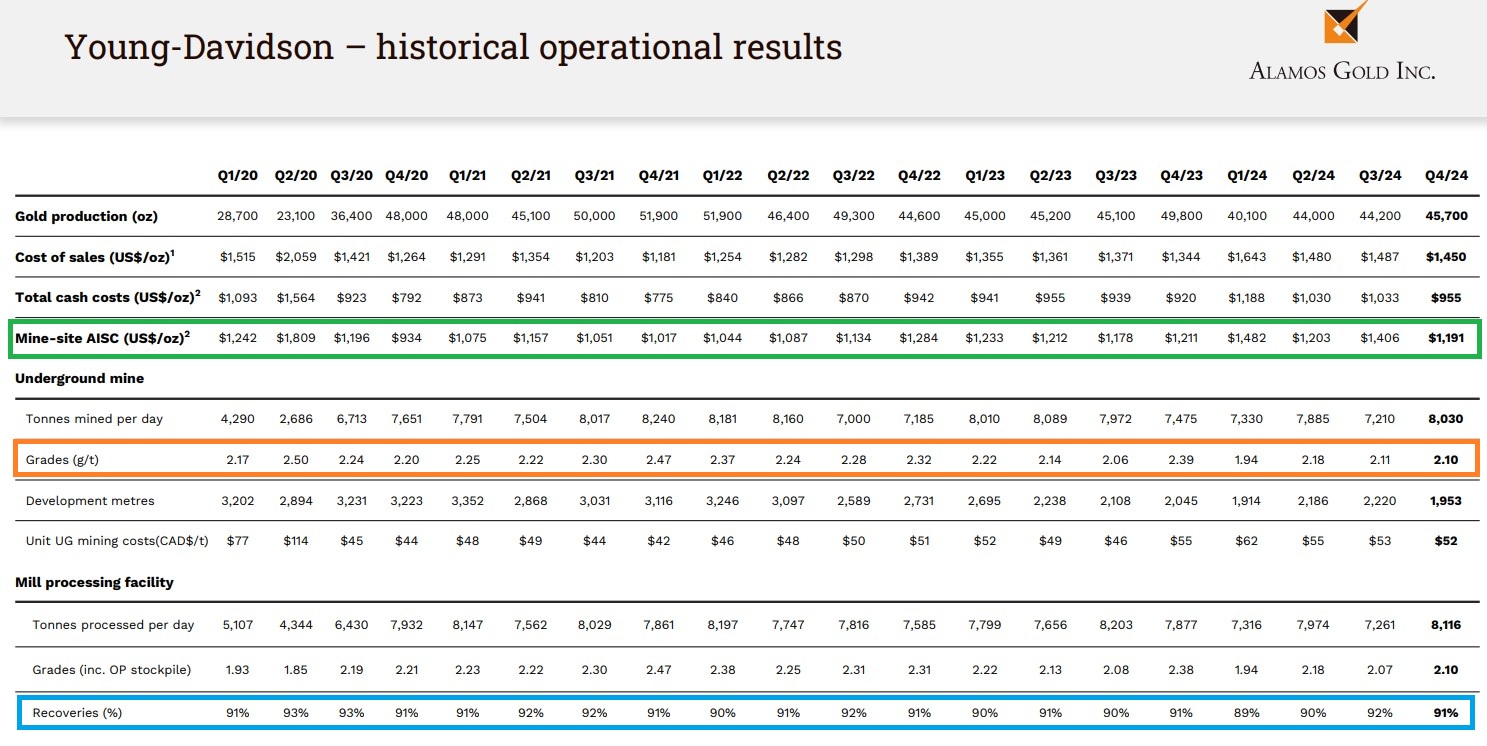Click the 4,290 tonnes mined value
The height and width of the screenshot is (746, 1487).
(x=238, y=419)
